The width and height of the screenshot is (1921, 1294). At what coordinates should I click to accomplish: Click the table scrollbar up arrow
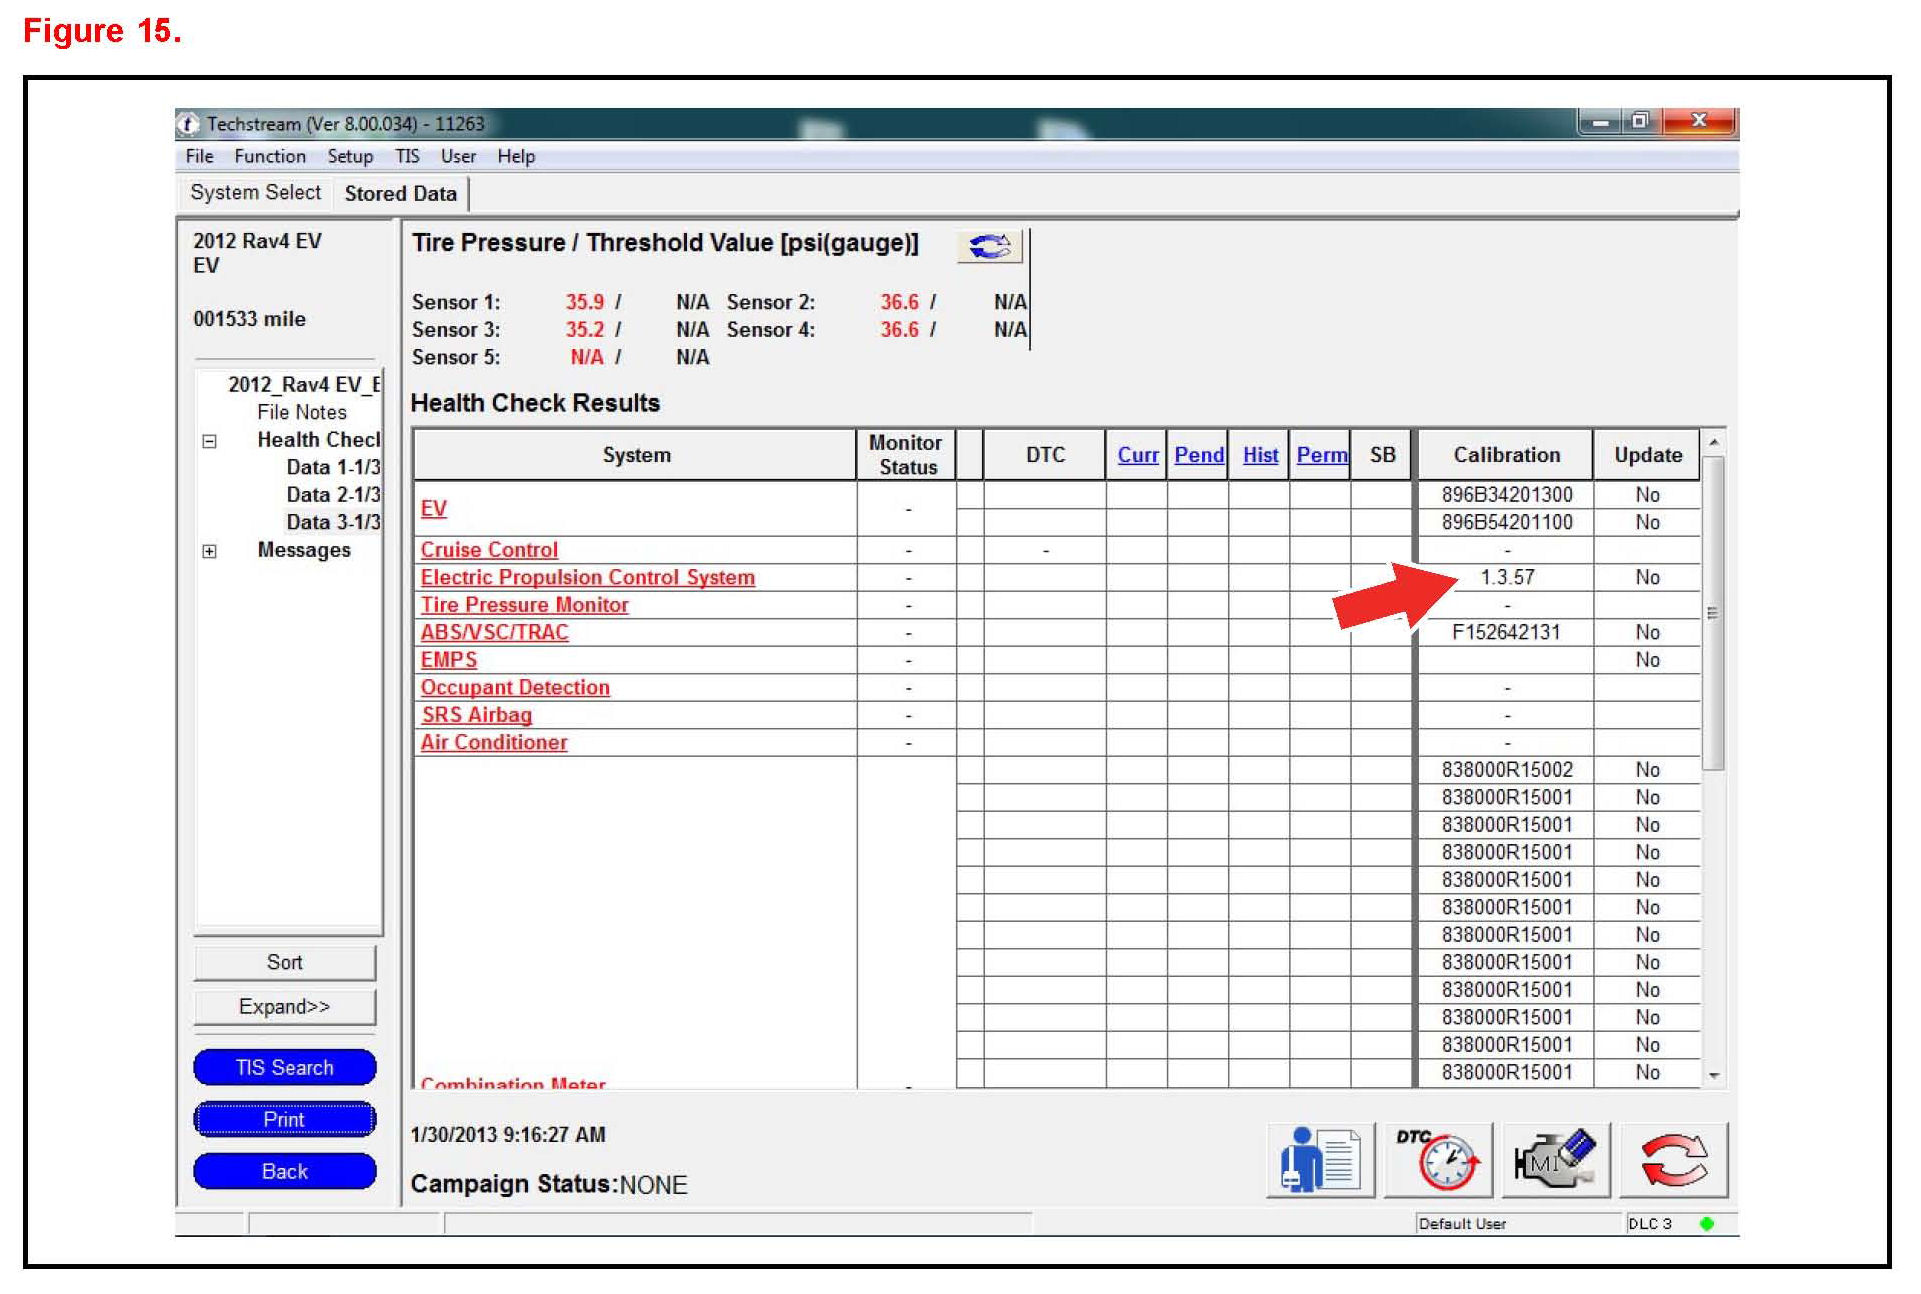coord(1713,443)
